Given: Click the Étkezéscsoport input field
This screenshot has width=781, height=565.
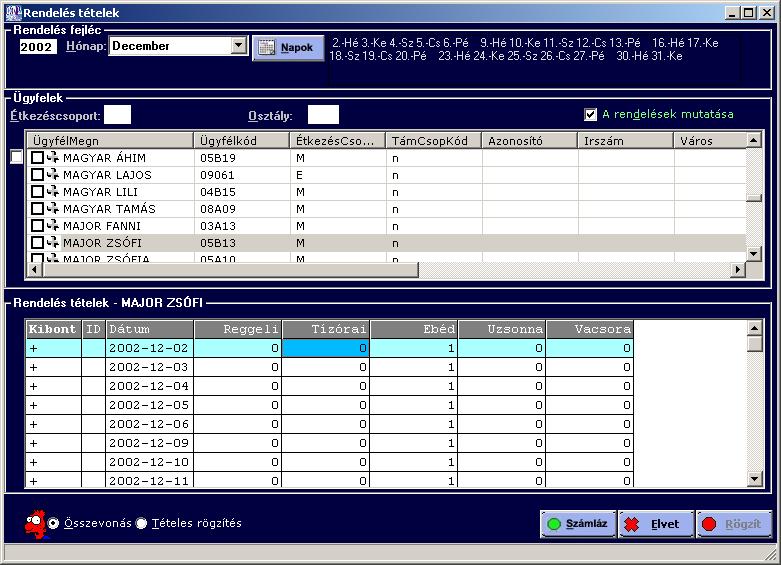Looking at the screenshot, I should [x=118, y=115].
